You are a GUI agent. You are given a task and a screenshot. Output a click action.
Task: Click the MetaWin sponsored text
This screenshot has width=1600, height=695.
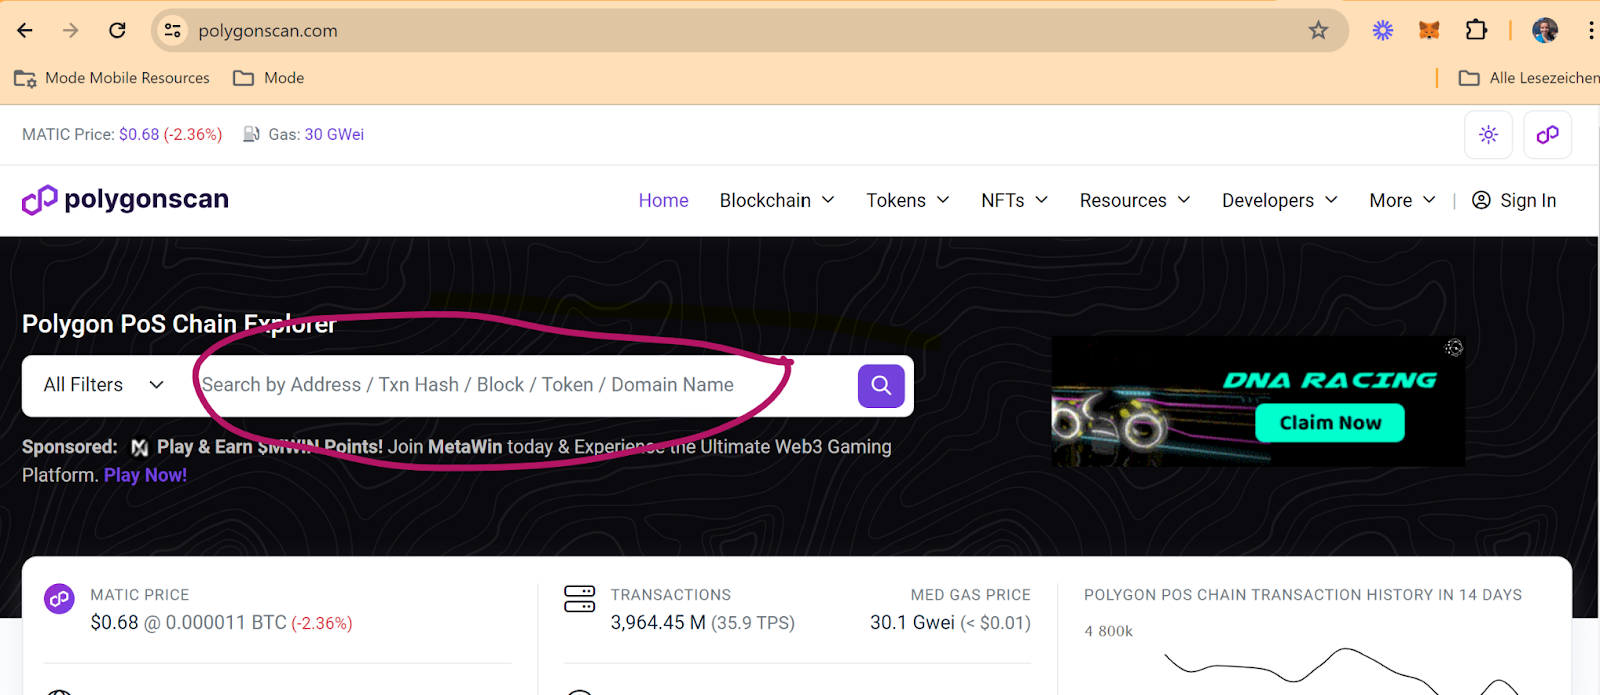pos(465,447)
